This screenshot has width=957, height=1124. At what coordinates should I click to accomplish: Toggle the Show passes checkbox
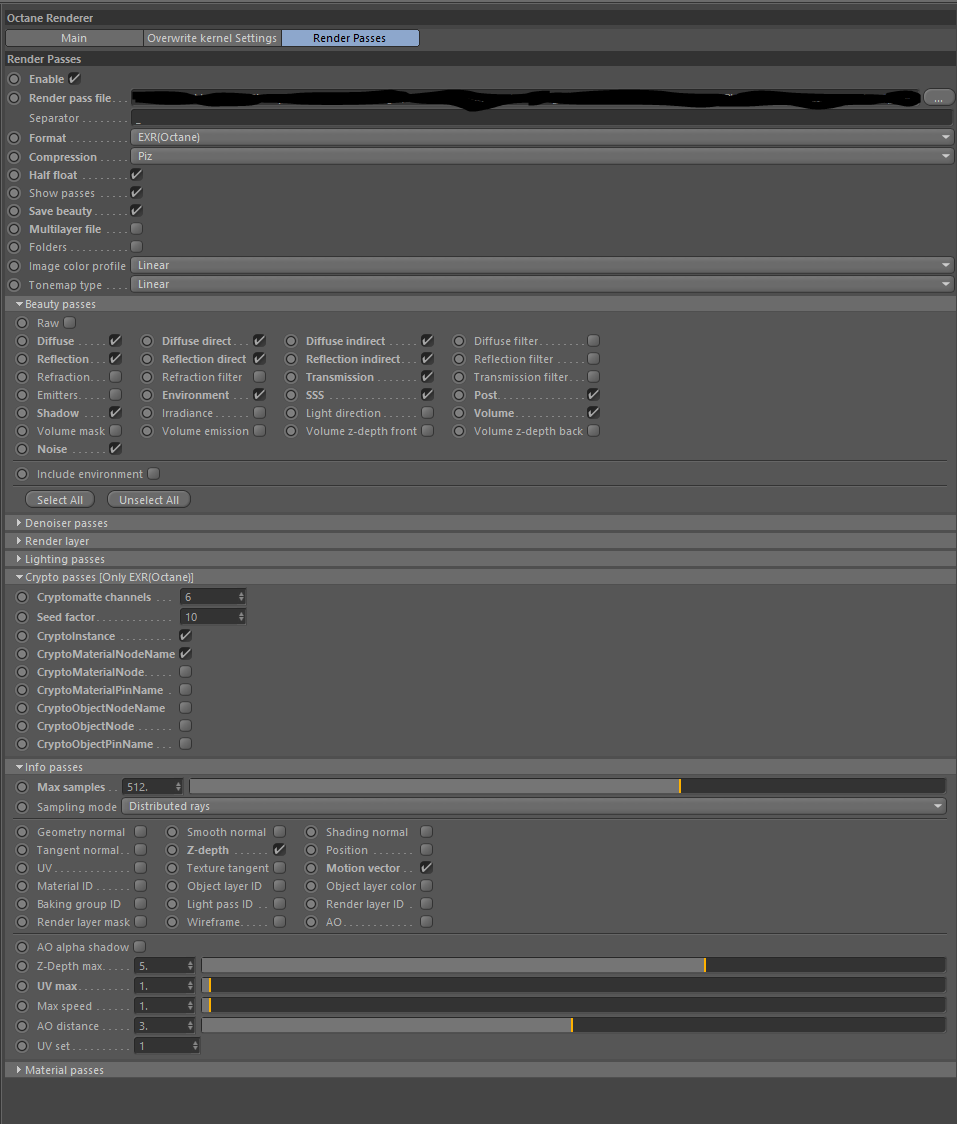point(136,193)
